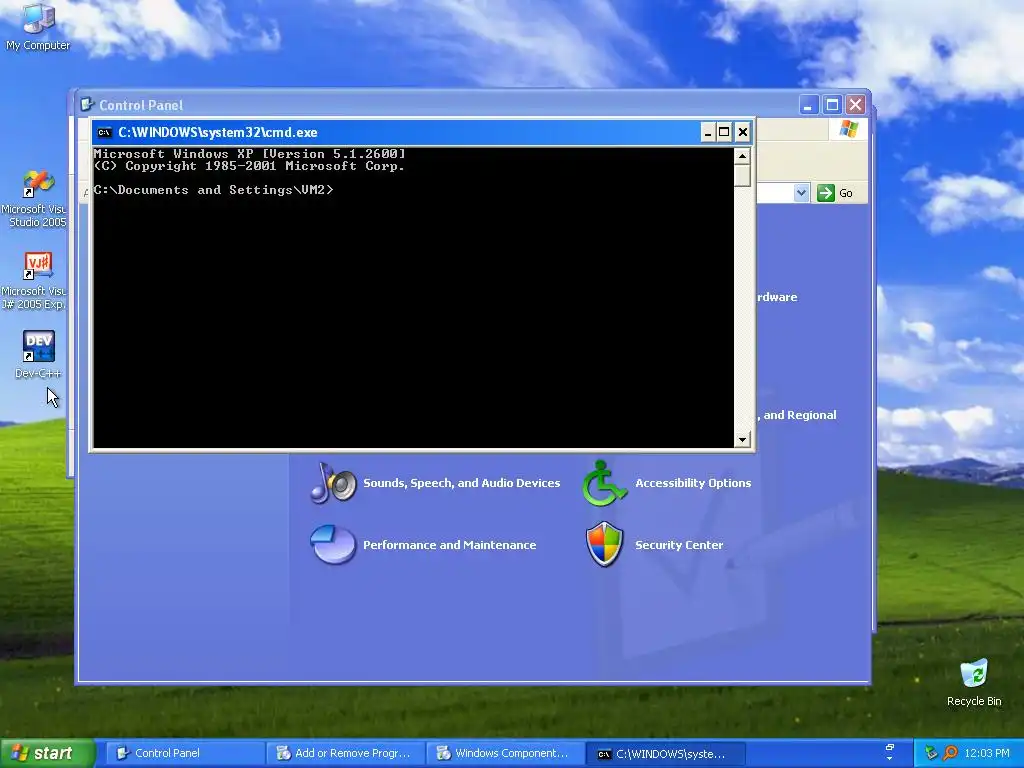
Task: Click the Go button in Control Panel address bar
Action: coord(835,193)
